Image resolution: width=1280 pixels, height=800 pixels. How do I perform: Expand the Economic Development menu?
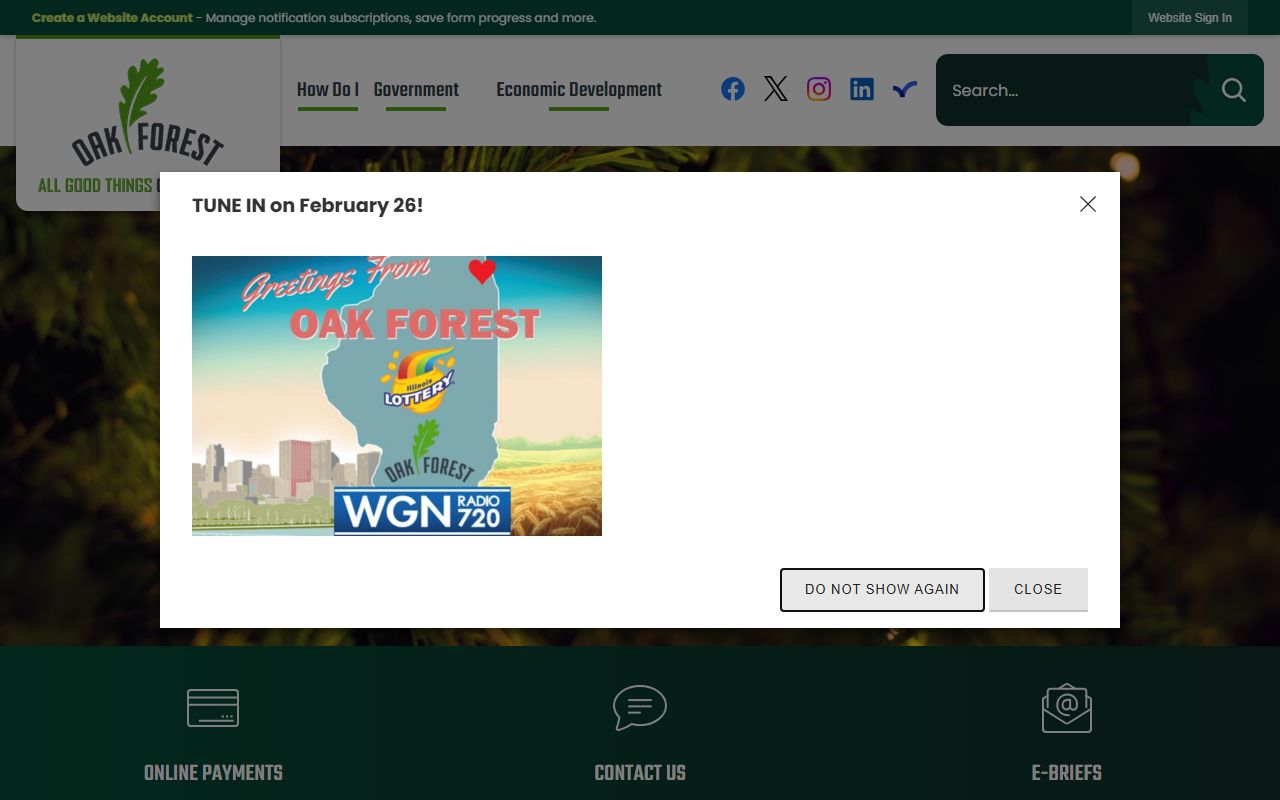579,90
